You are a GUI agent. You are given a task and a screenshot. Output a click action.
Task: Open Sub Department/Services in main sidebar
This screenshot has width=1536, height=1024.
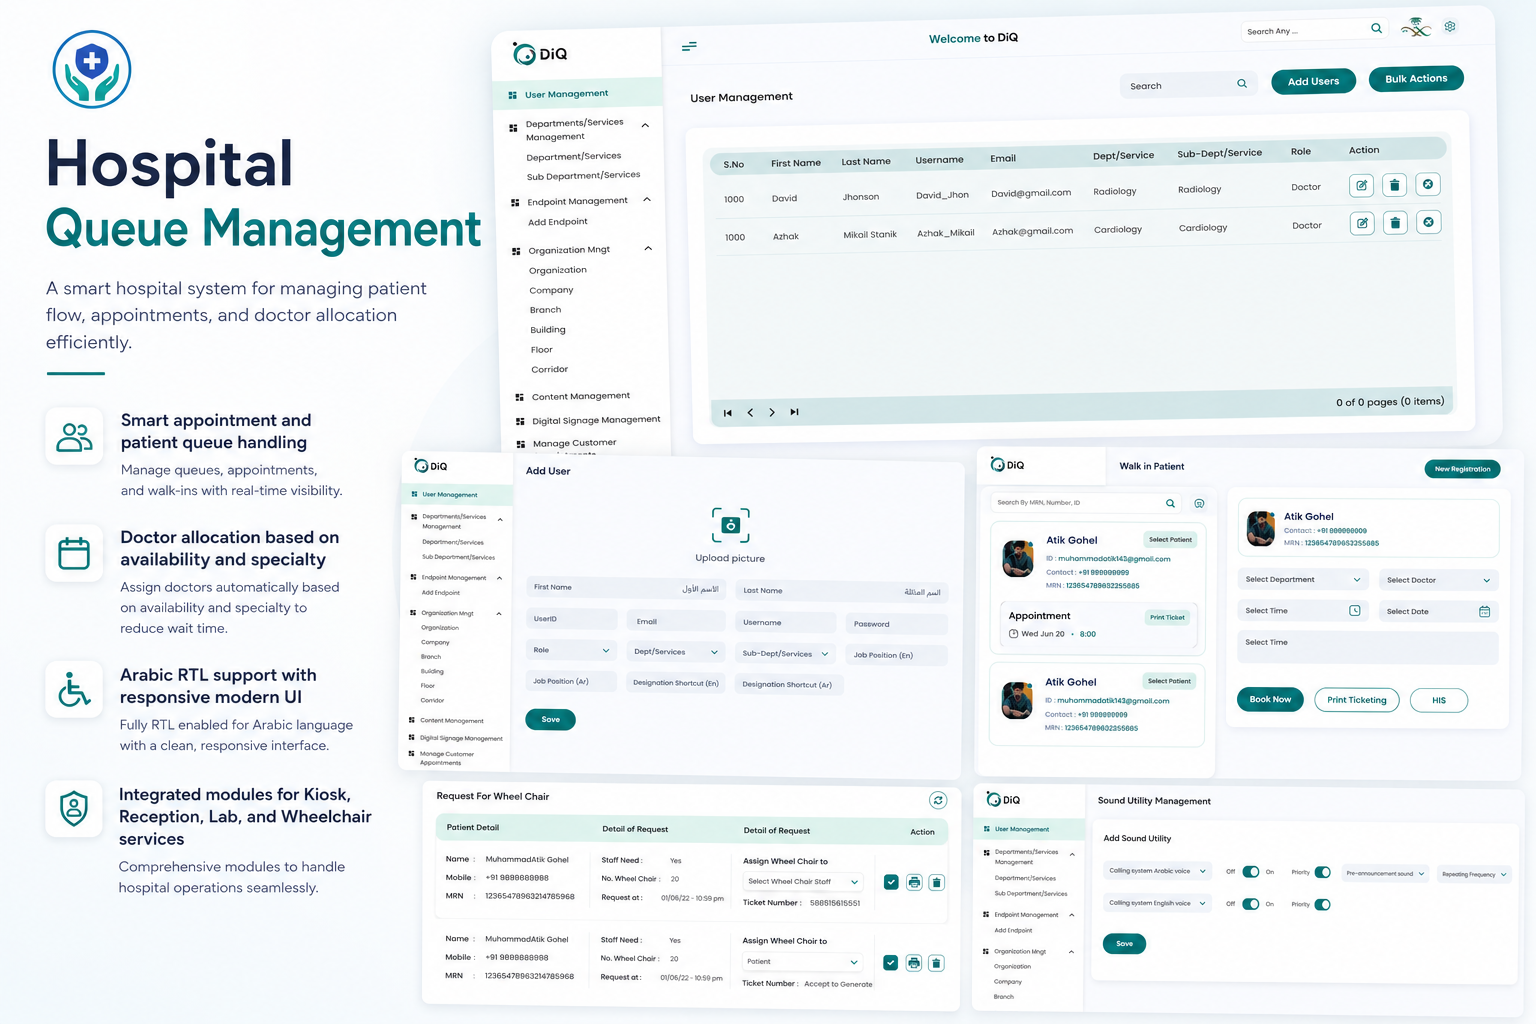click(583, 176)
